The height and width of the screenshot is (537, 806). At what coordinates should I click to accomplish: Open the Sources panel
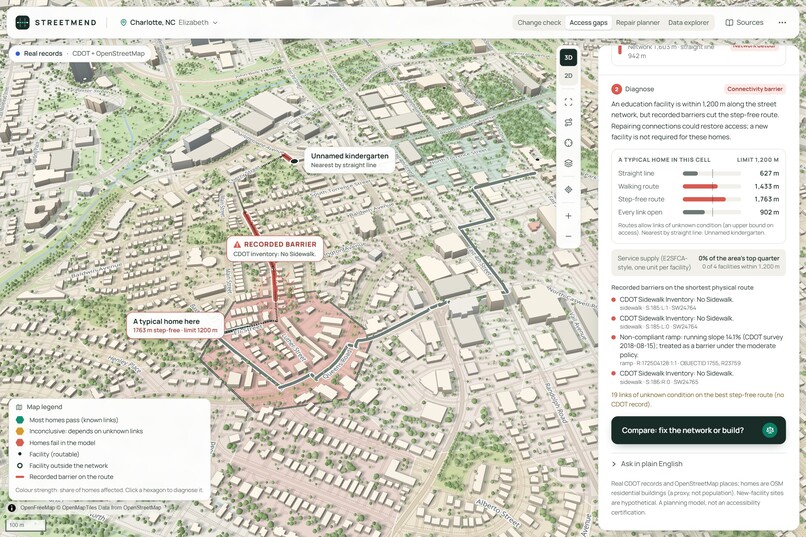(744, 23)
